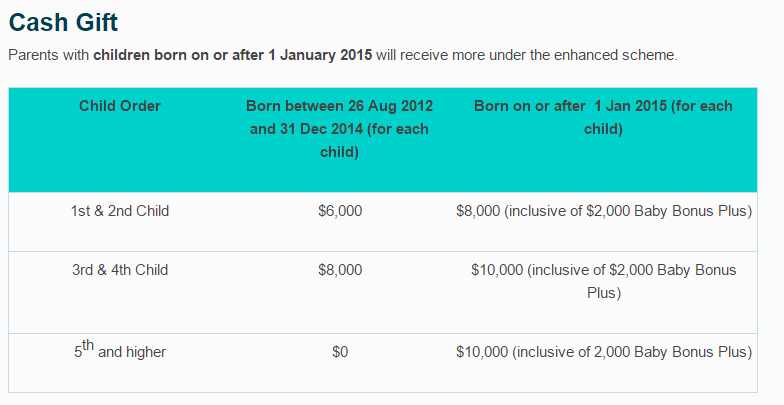Image resolution: width=784 pixels, height=405 pixels.
Task: Click the superscript 'th' in 5th
Action: (88, 344)
